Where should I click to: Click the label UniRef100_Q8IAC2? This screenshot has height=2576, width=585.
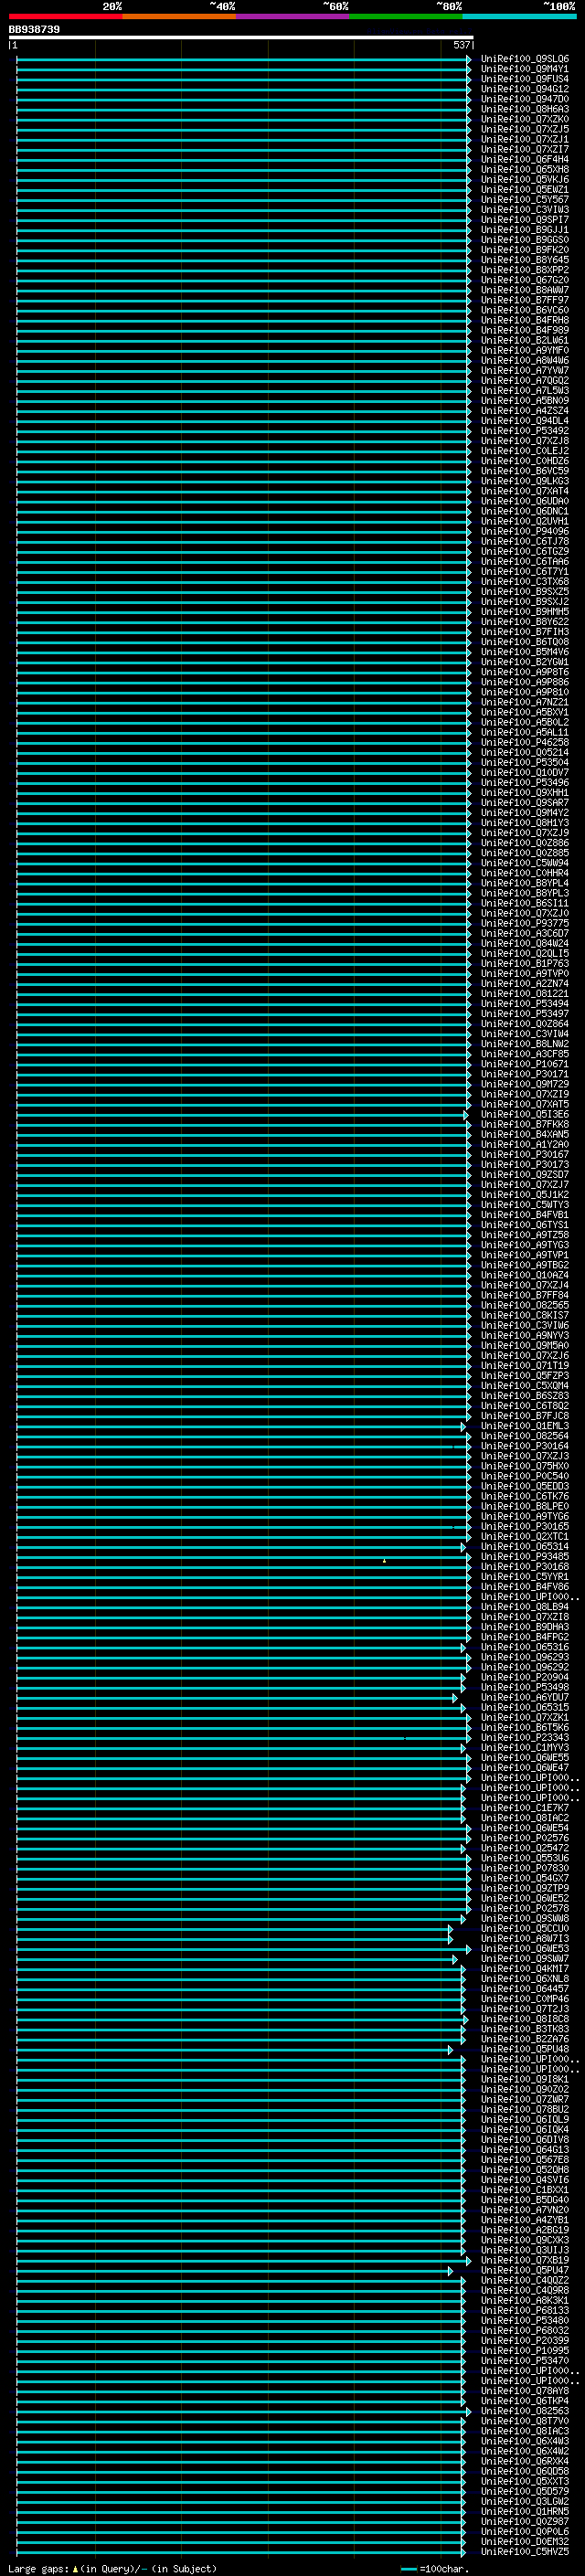click(524, 1817)
